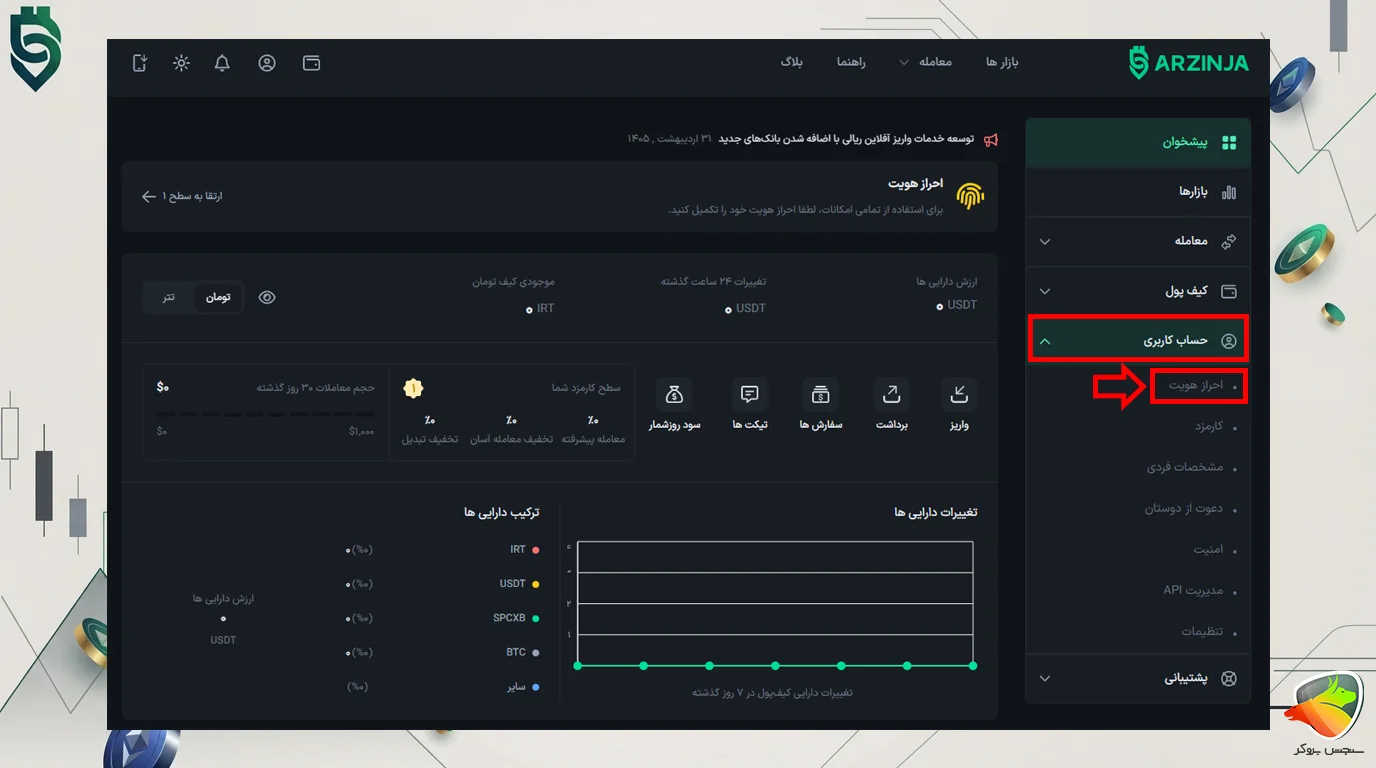
Task: Click سود روزشمار daily profit icon
Action: click(x=675, y=394)
